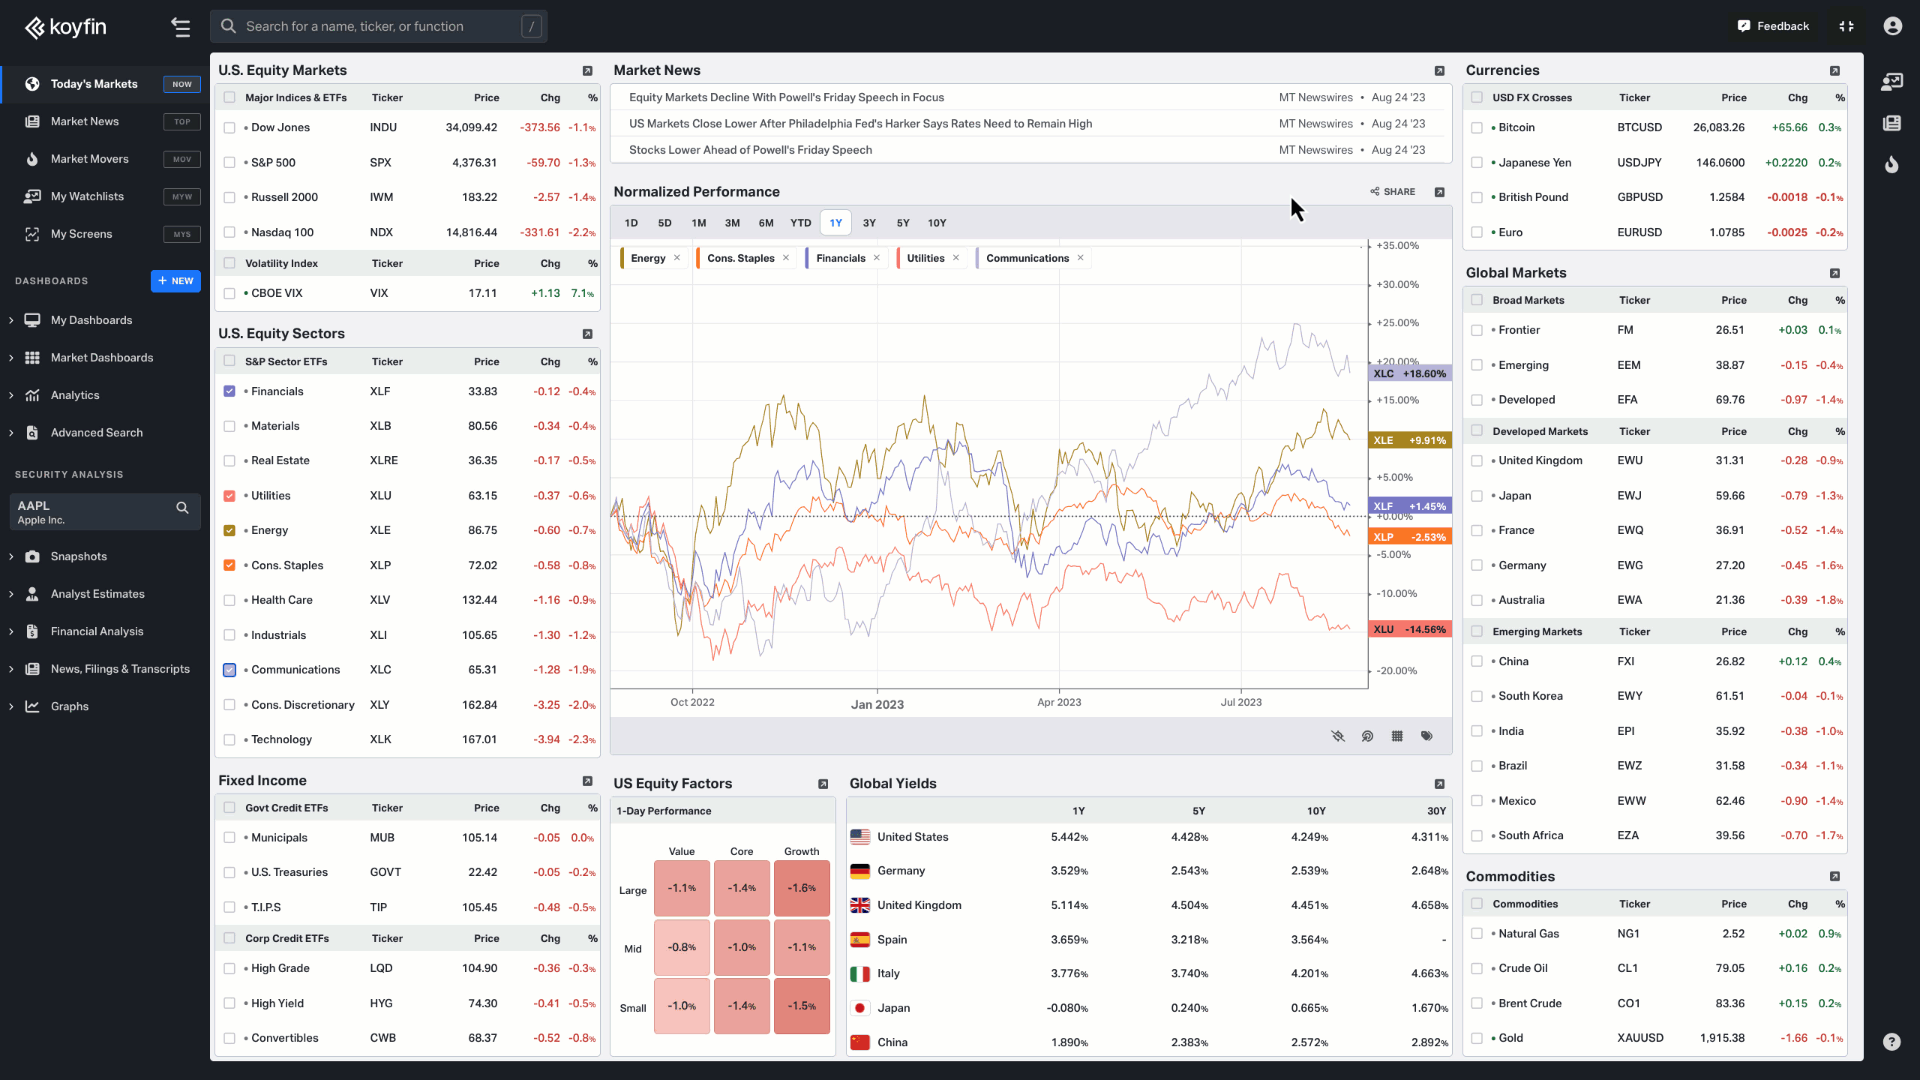This screenshot has width=1920, height=1080.
Task: Focus the name, ticker, or function search field
Action: (x=379, y=27)
